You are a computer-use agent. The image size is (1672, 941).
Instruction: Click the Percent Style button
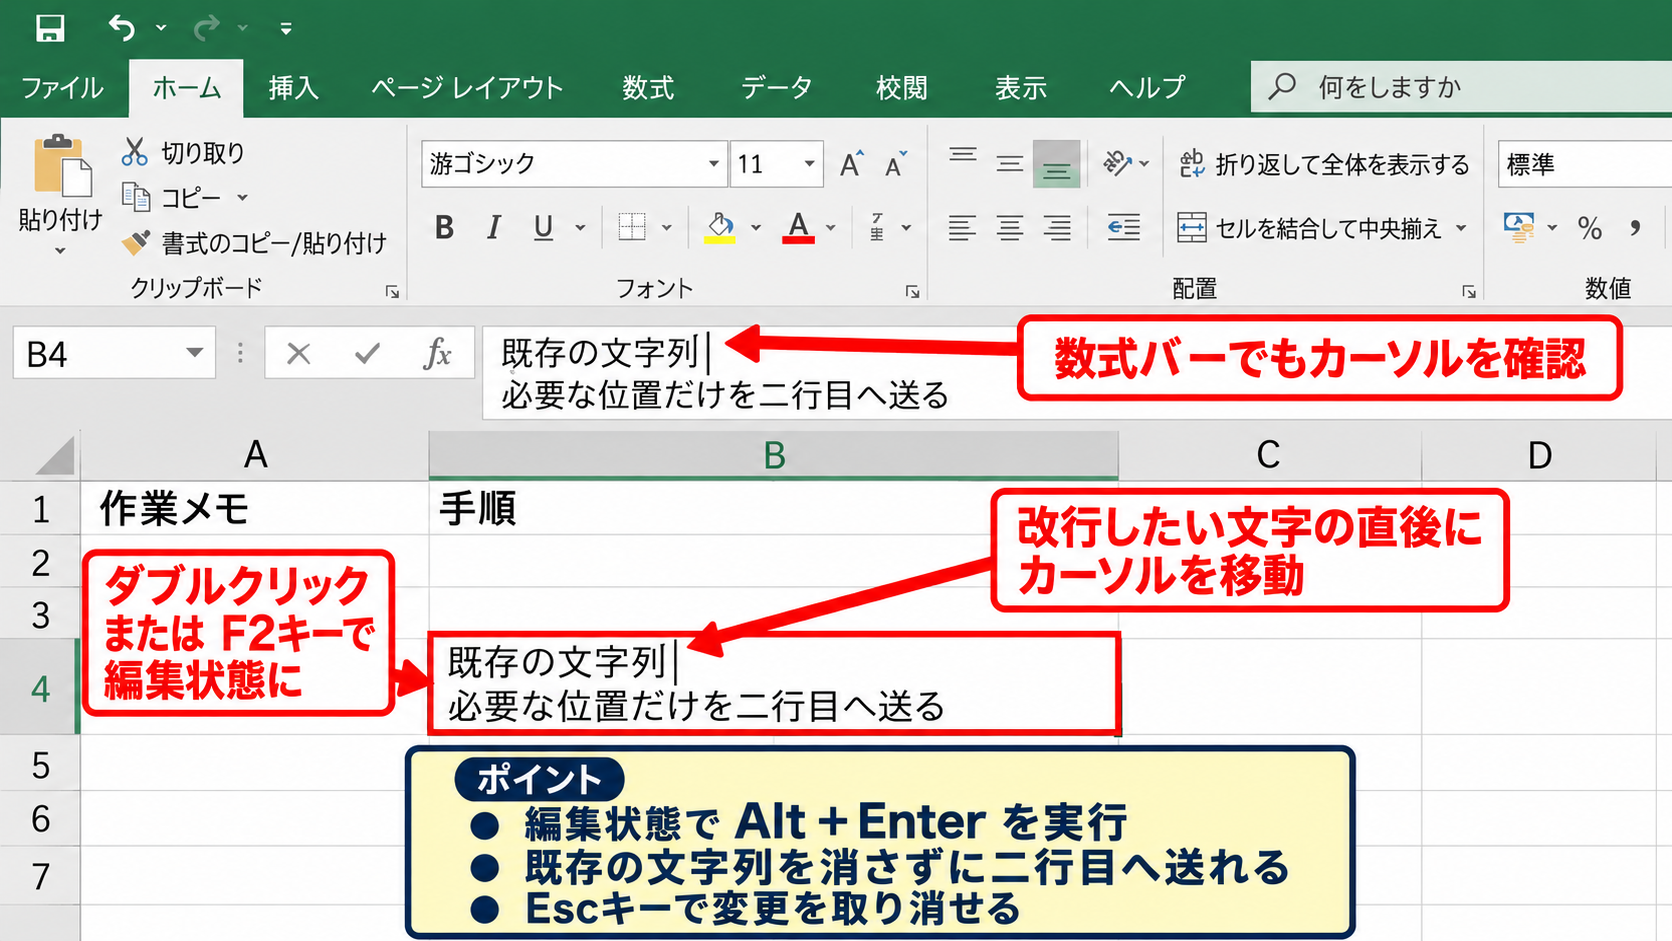[x=1589, y=228]
